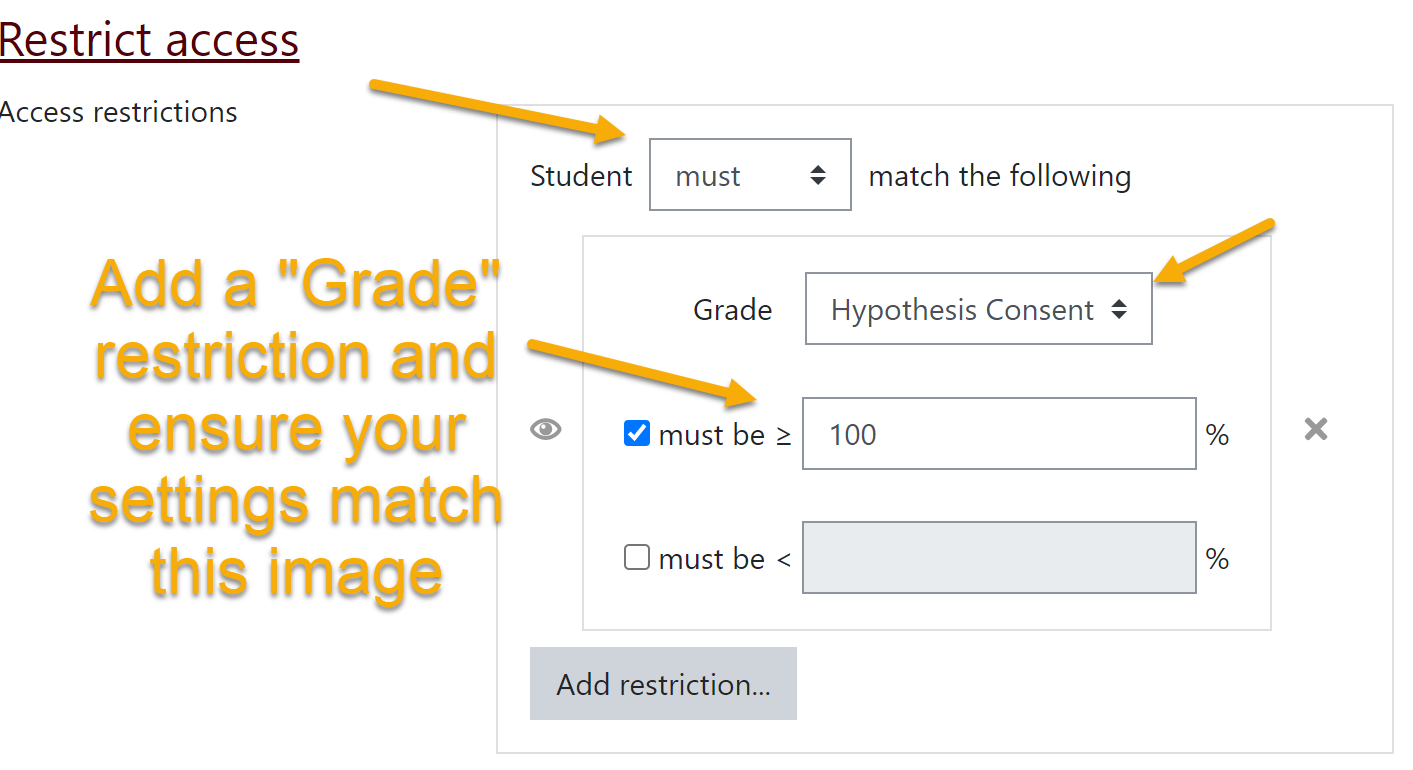Click the orange 'Add a Grade restriction' annotation
Viewport: 1413px width, 770px height.
(x=295, y=430)
